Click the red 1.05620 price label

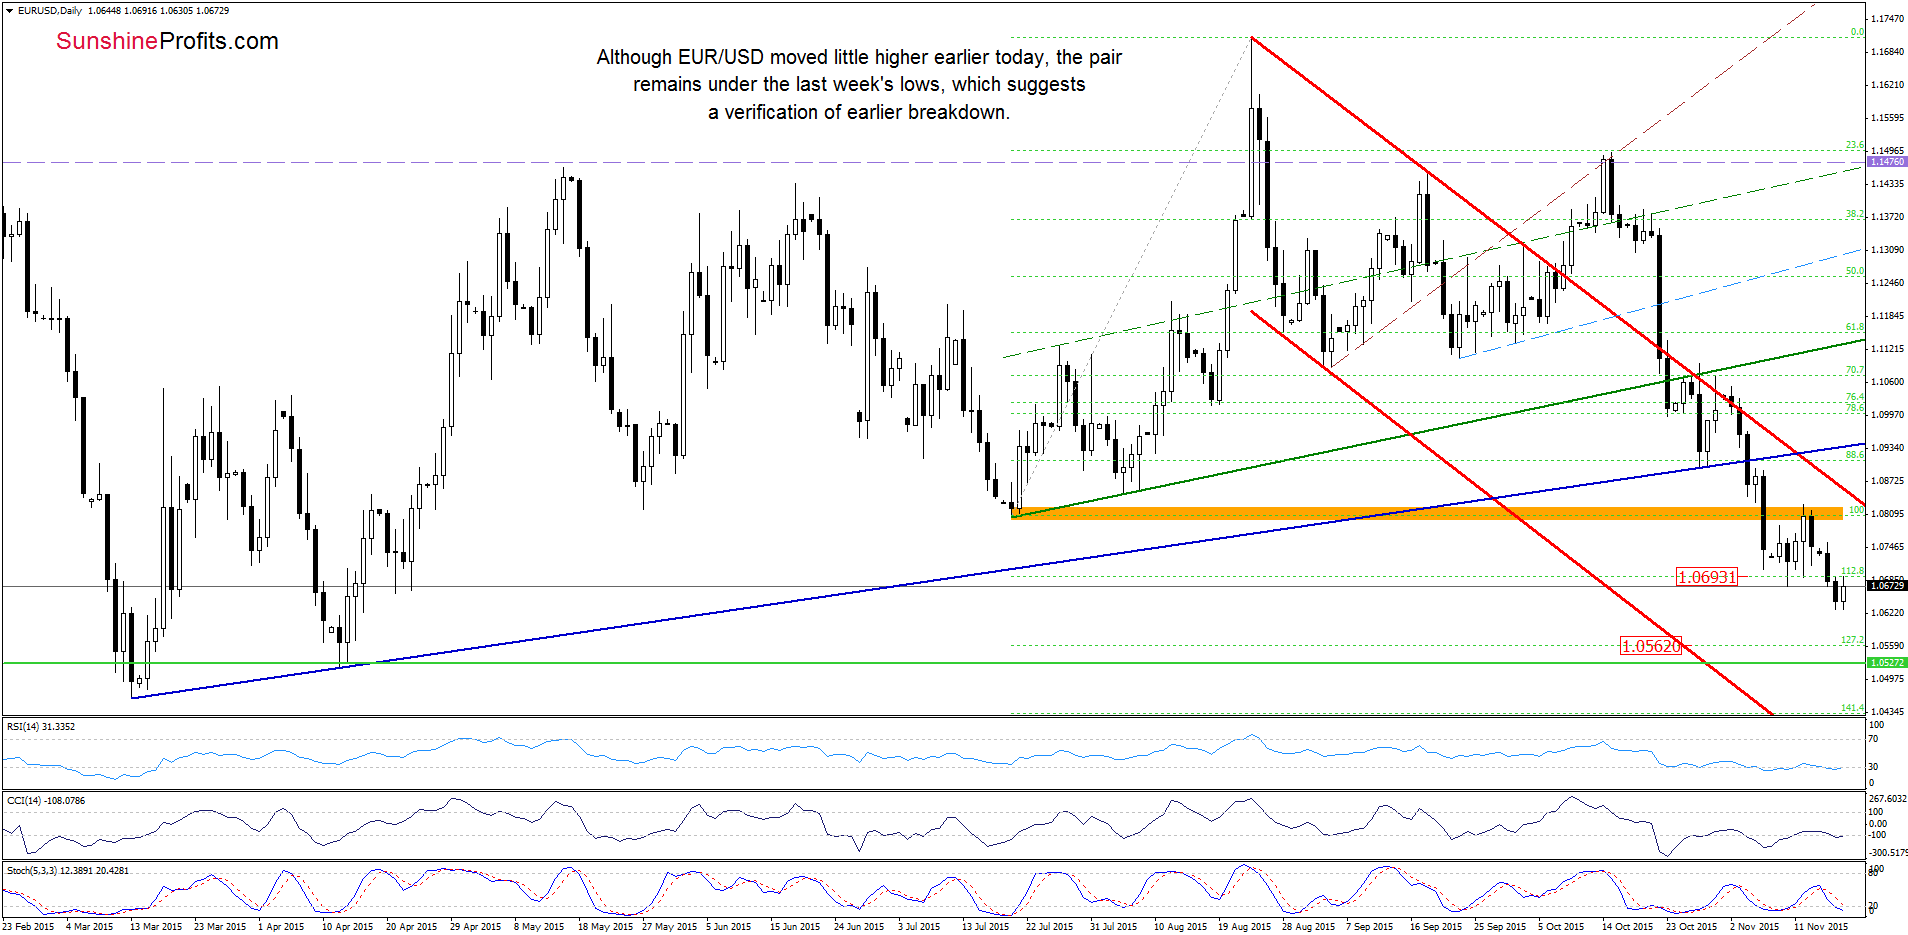pyautogui.click(x=1651, y=646)
